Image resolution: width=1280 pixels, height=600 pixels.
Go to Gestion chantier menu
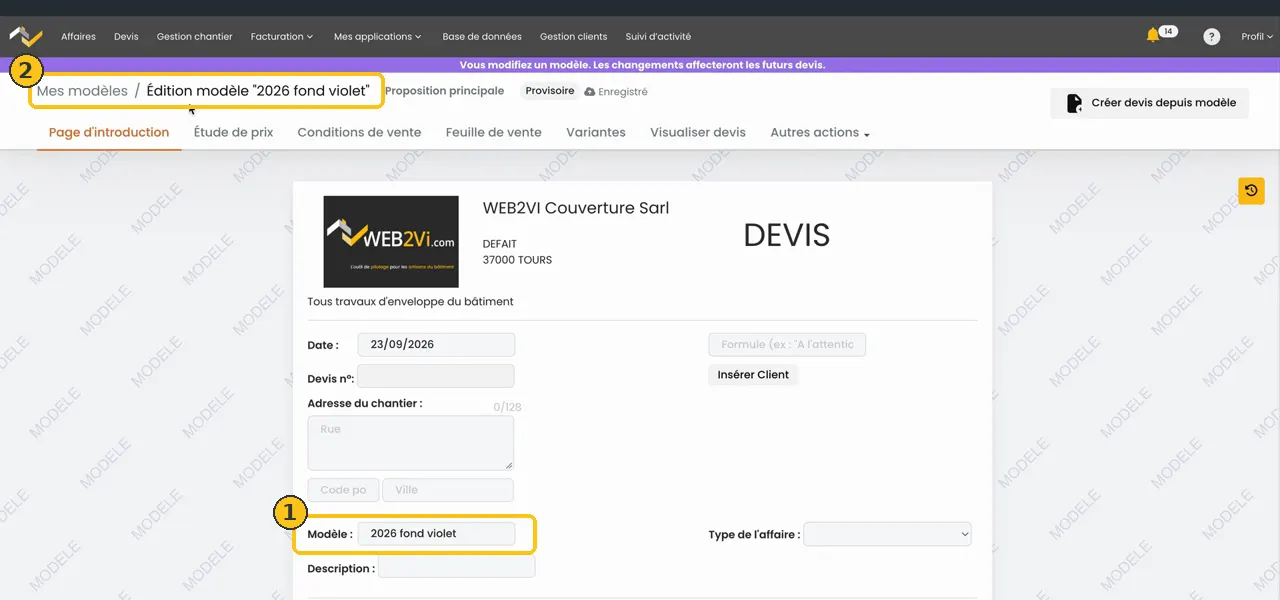pos(194,36)
